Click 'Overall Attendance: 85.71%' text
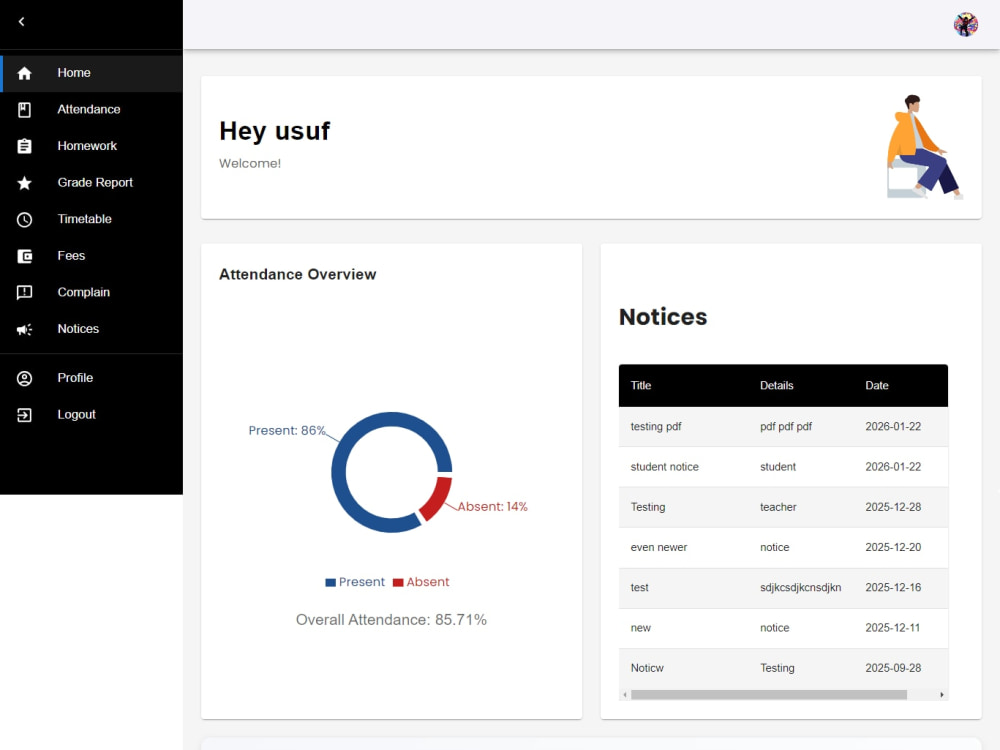 click(x=391, y=620)
